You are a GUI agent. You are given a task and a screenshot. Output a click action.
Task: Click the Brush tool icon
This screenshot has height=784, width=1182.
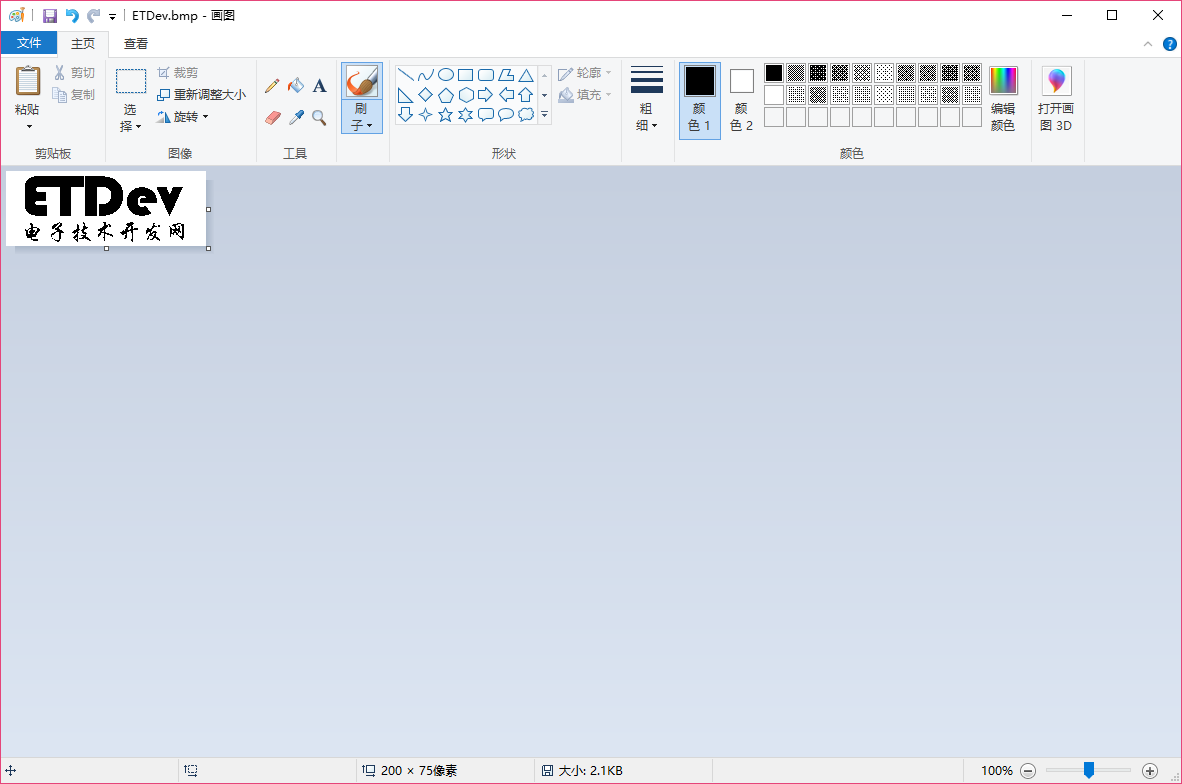(x=362, y=81)
